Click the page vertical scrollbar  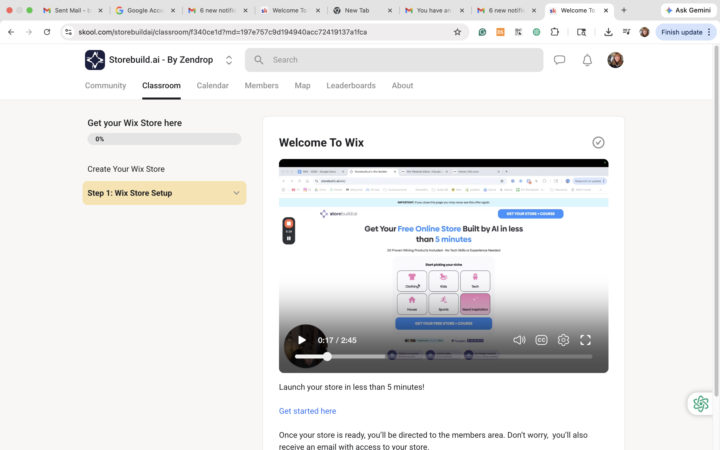[x=716, y=220]
